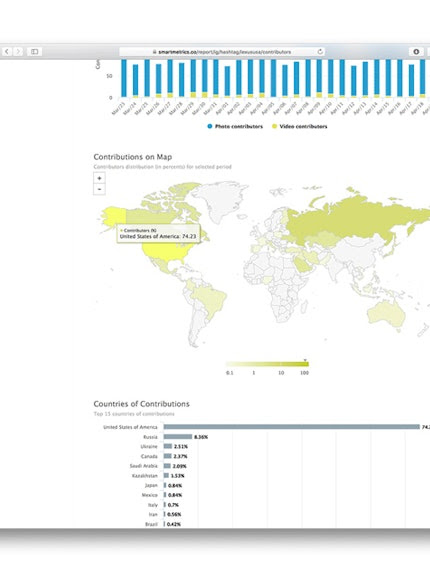The width and height of the screenshot is (430, 570).
Task: Click the Russia 8.36% bar
Action: point(177,437)
